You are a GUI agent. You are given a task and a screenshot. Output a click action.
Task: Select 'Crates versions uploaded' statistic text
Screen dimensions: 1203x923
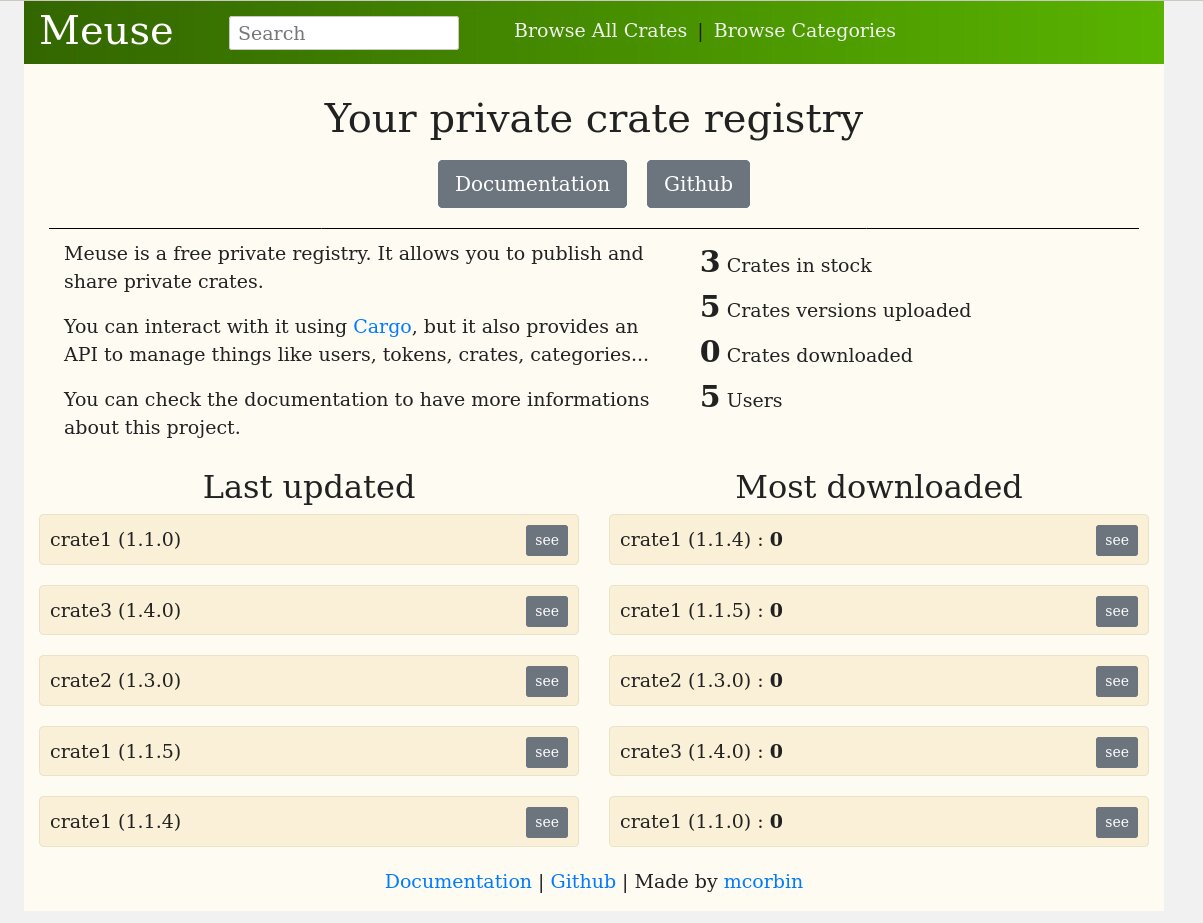tap(849, 311)
